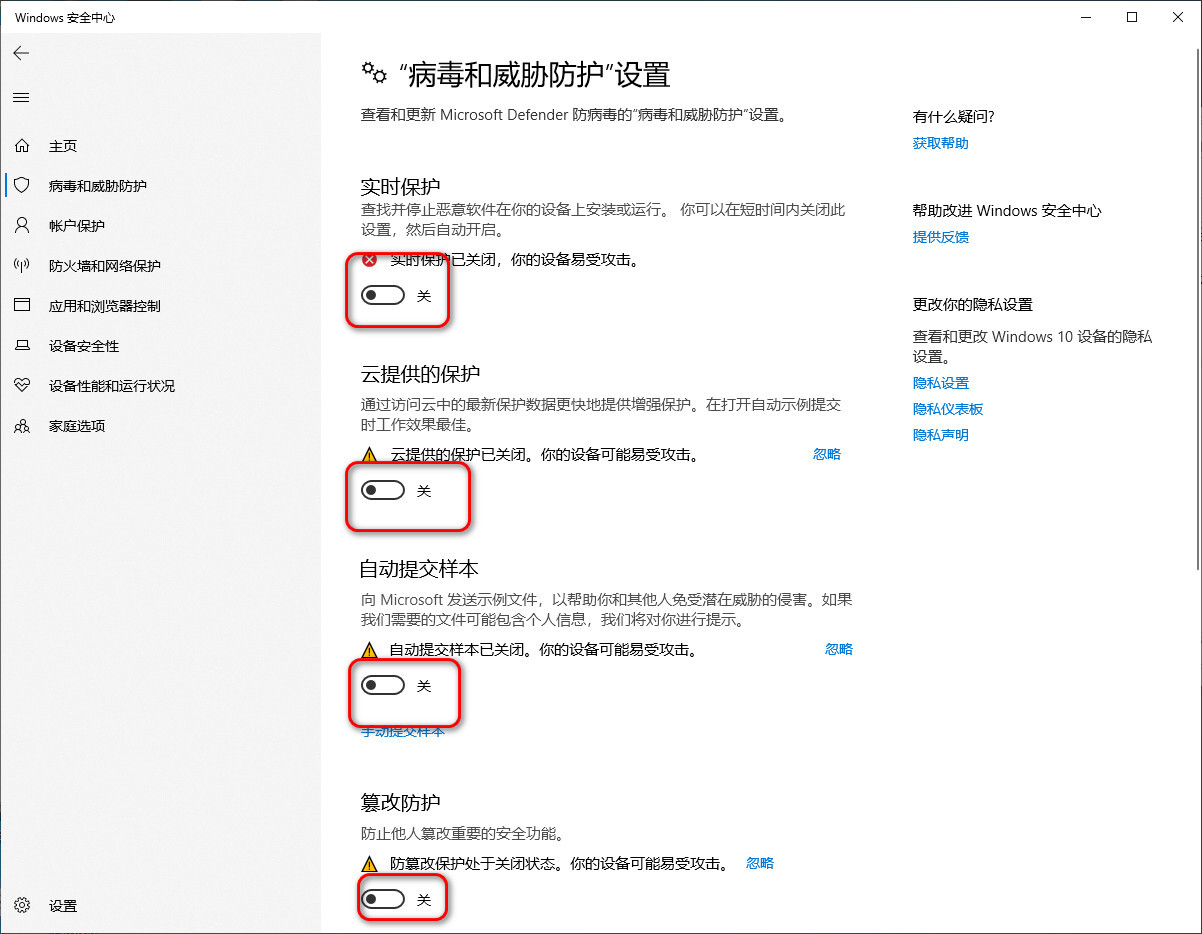
Task: Click the shield icon for 病毒和威胁防护
Action: pyautogui.click(x=22, y=186)
